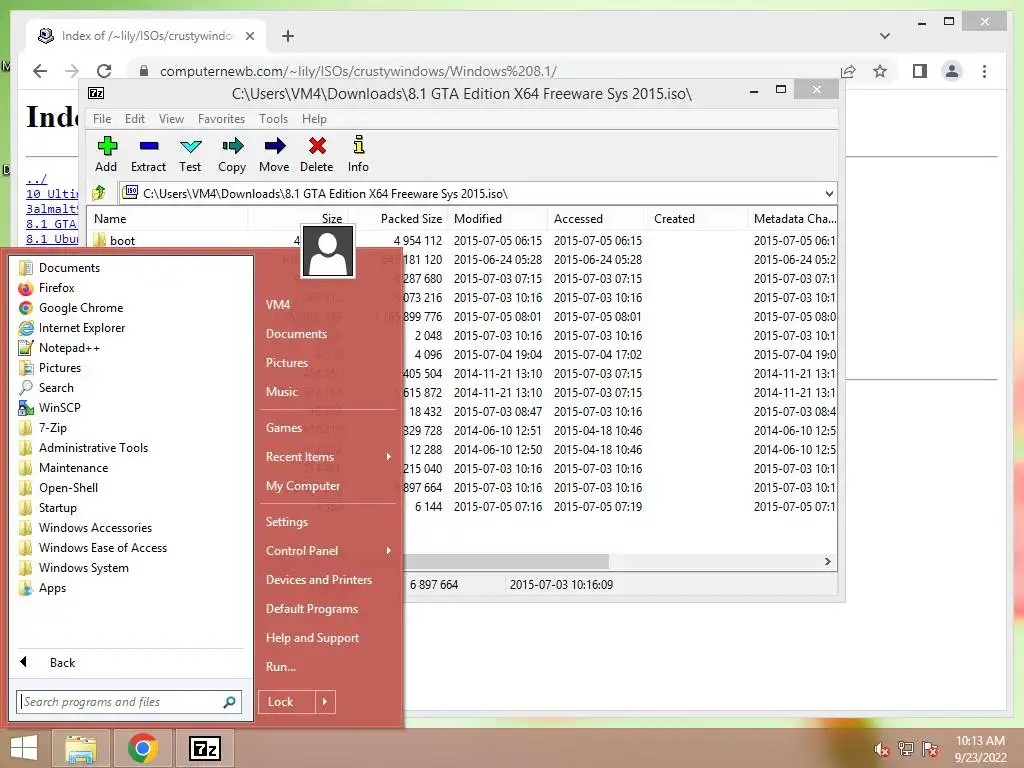1024x768 pixels.
Task: Go up one folder with the up-arrow icon
Action: pos(99,193)
